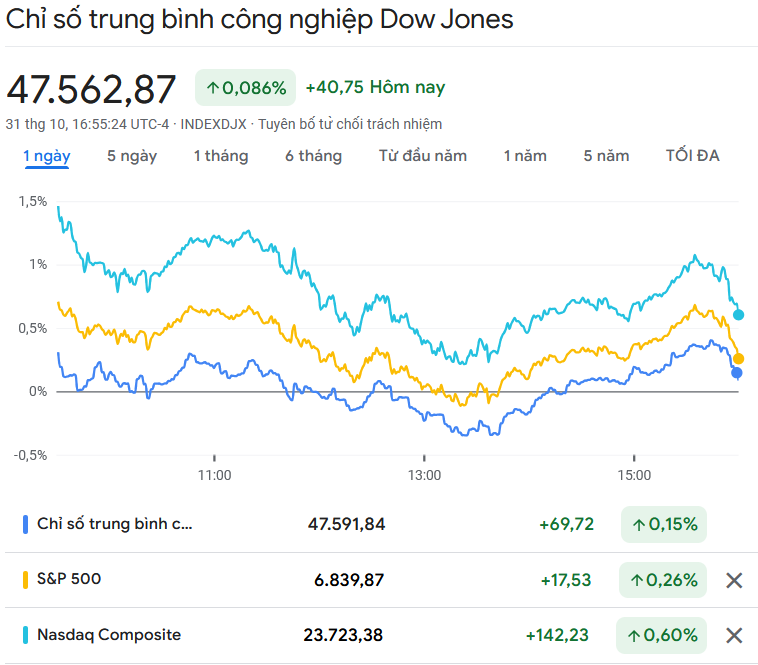The height and width of the screenshot is (665, 758).
Task: Click the teal Nasdaq endpoint dot on chart
Action: pos(739,315)
